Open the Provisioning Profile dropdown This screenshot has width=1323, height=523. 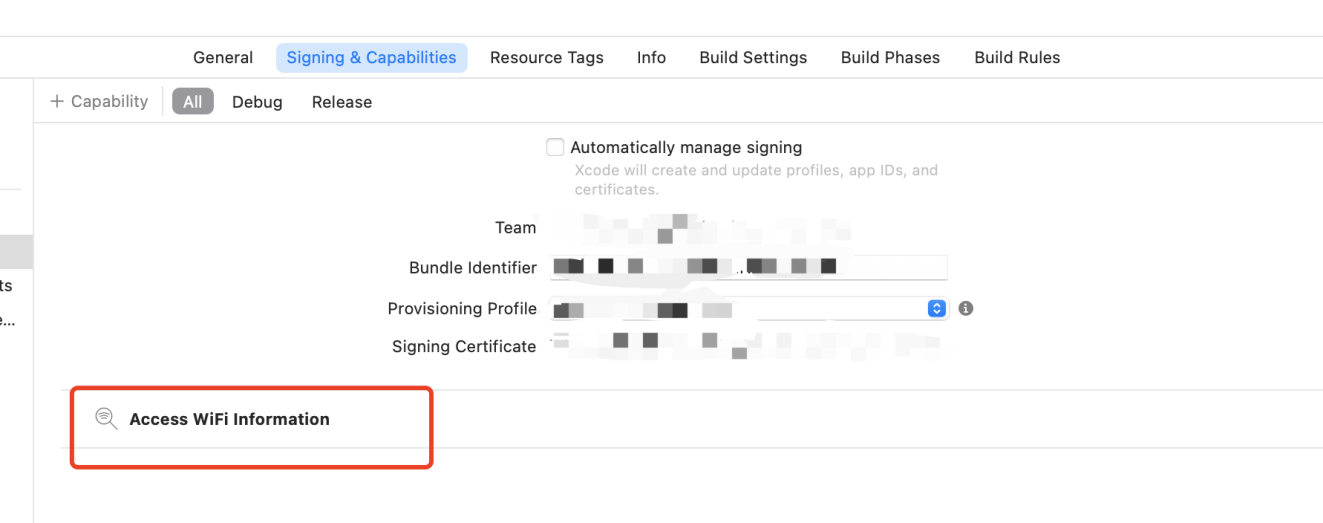(x=748, y=308)
